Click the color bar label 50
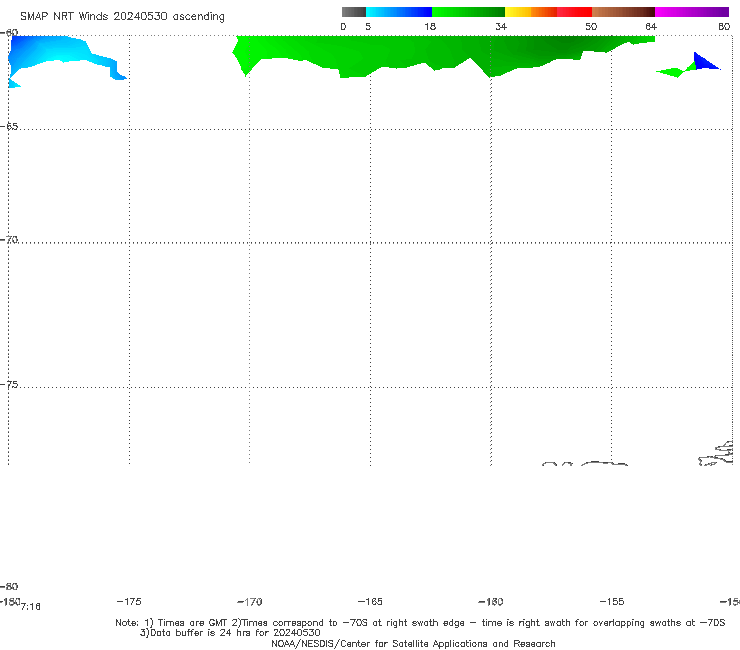Viewport: 740px width, 650px height. point(591,26)
